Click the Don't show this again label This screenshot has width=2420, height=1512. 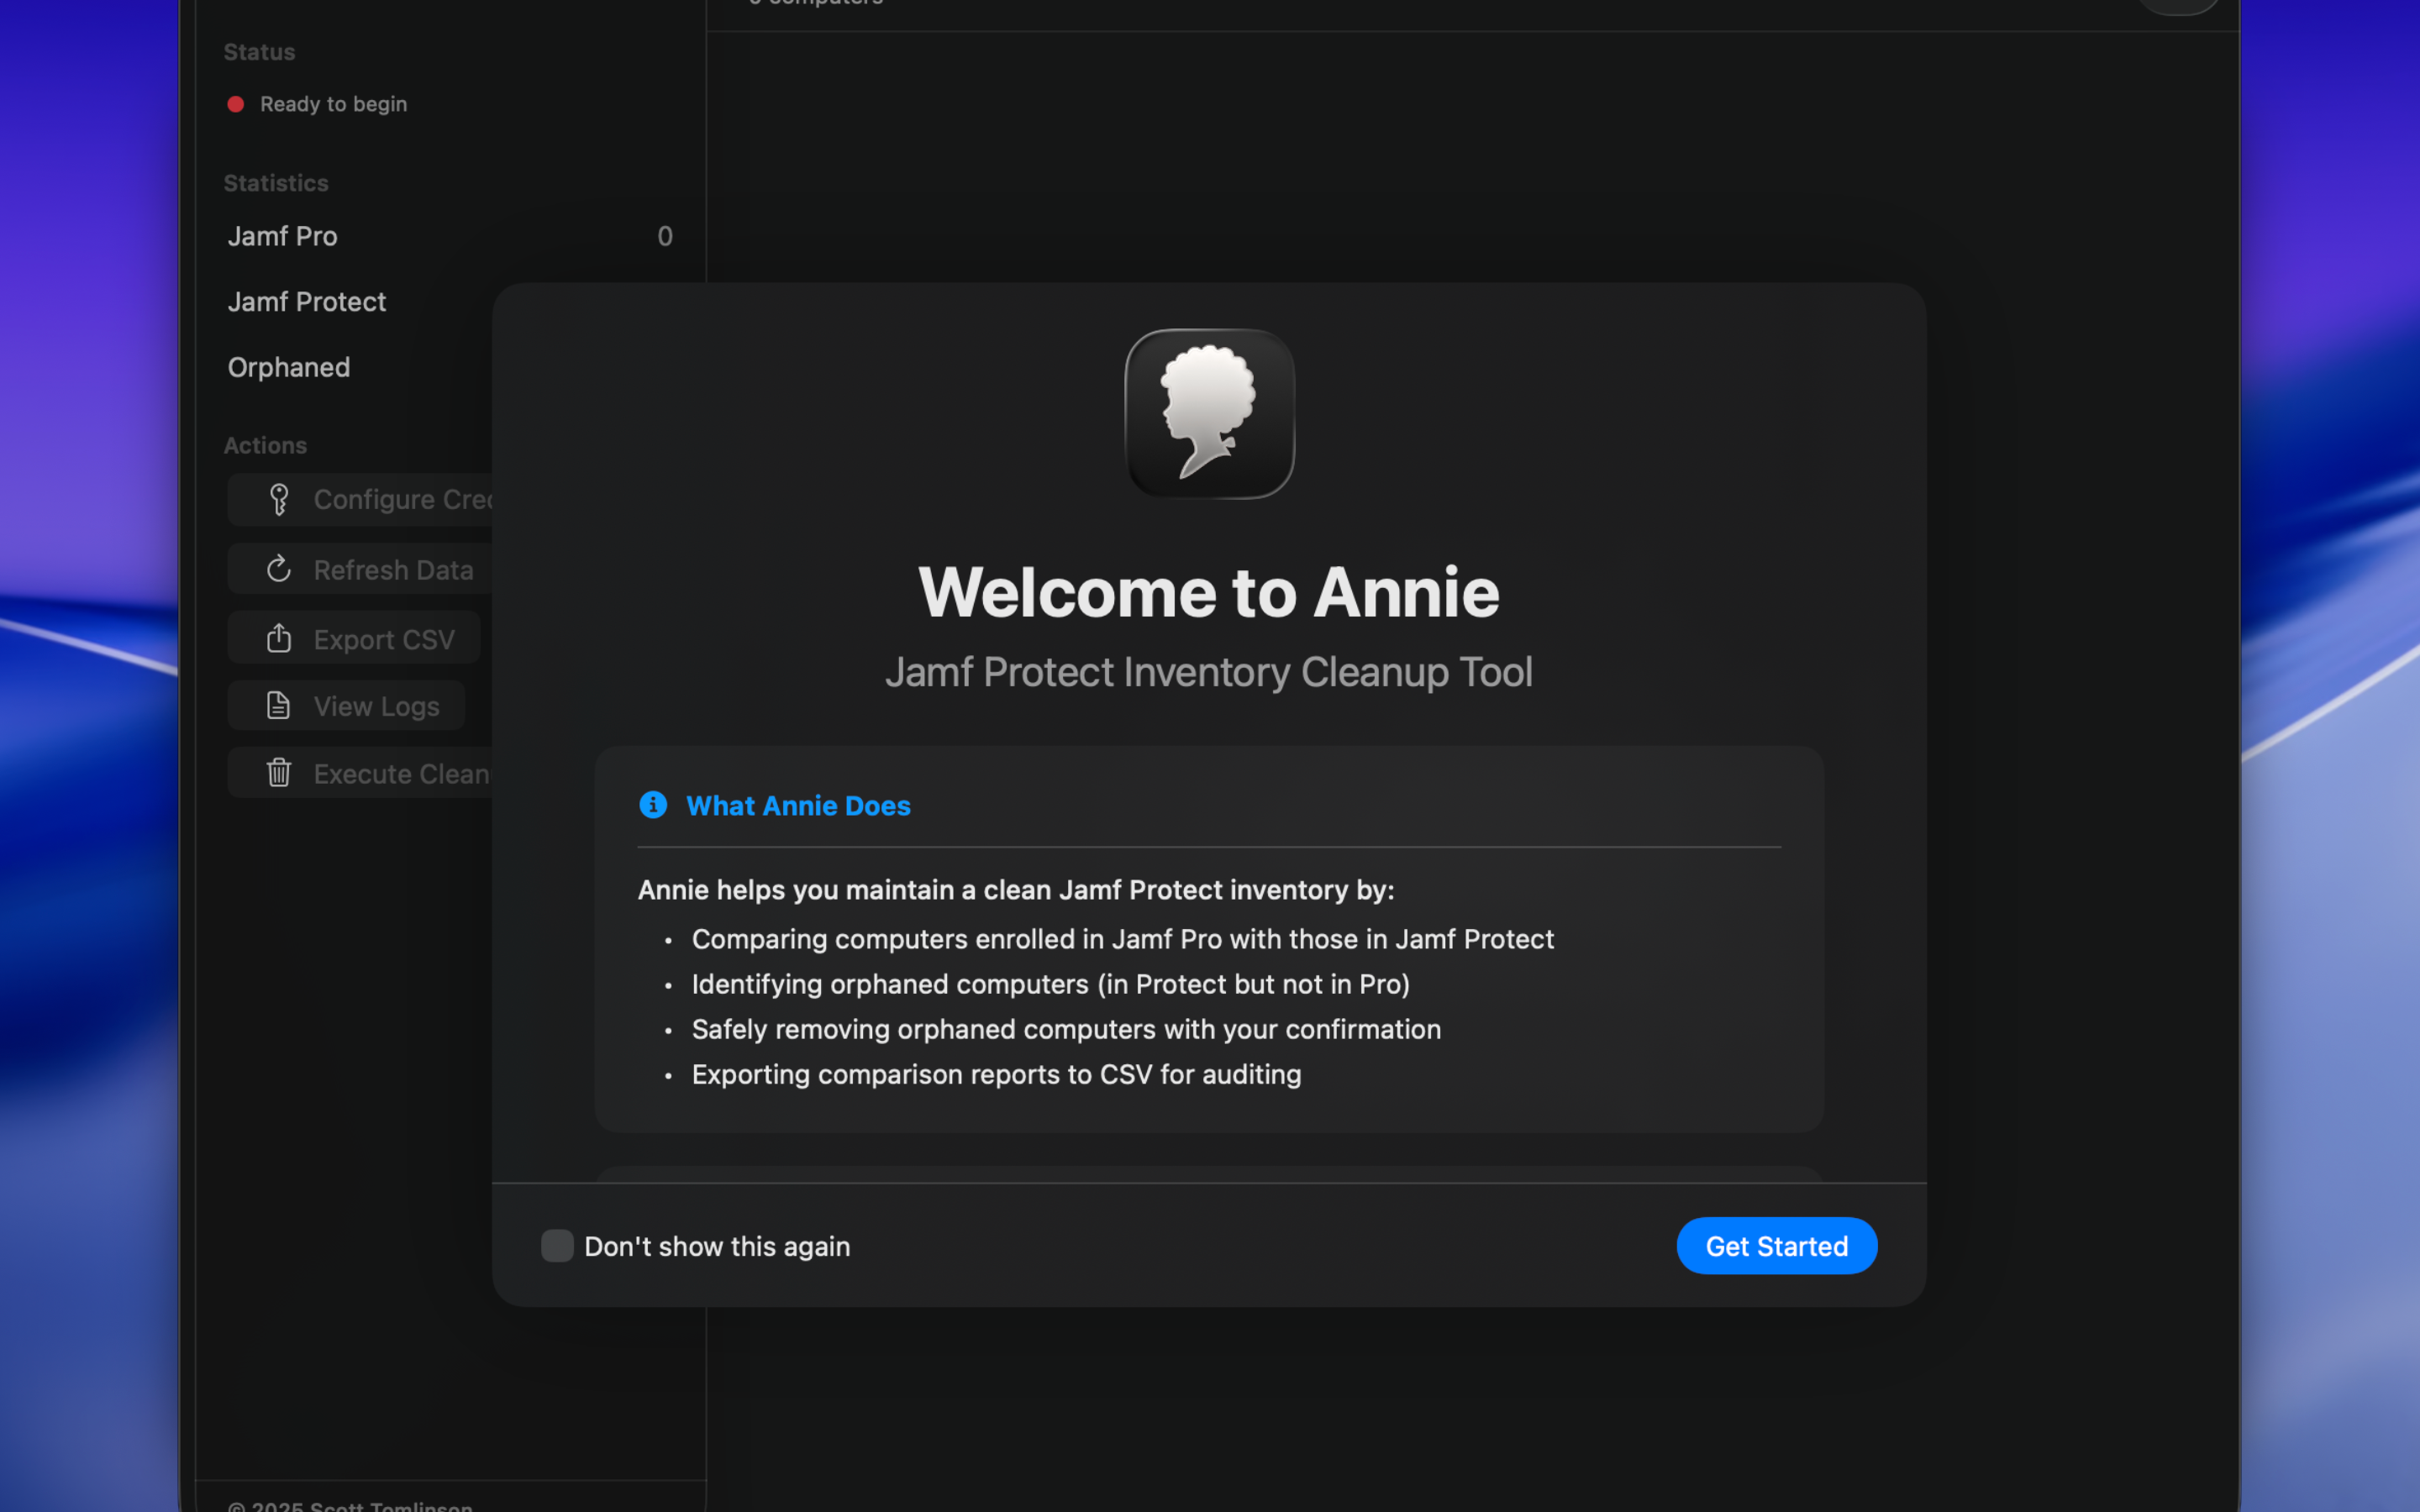[716, 1247]
